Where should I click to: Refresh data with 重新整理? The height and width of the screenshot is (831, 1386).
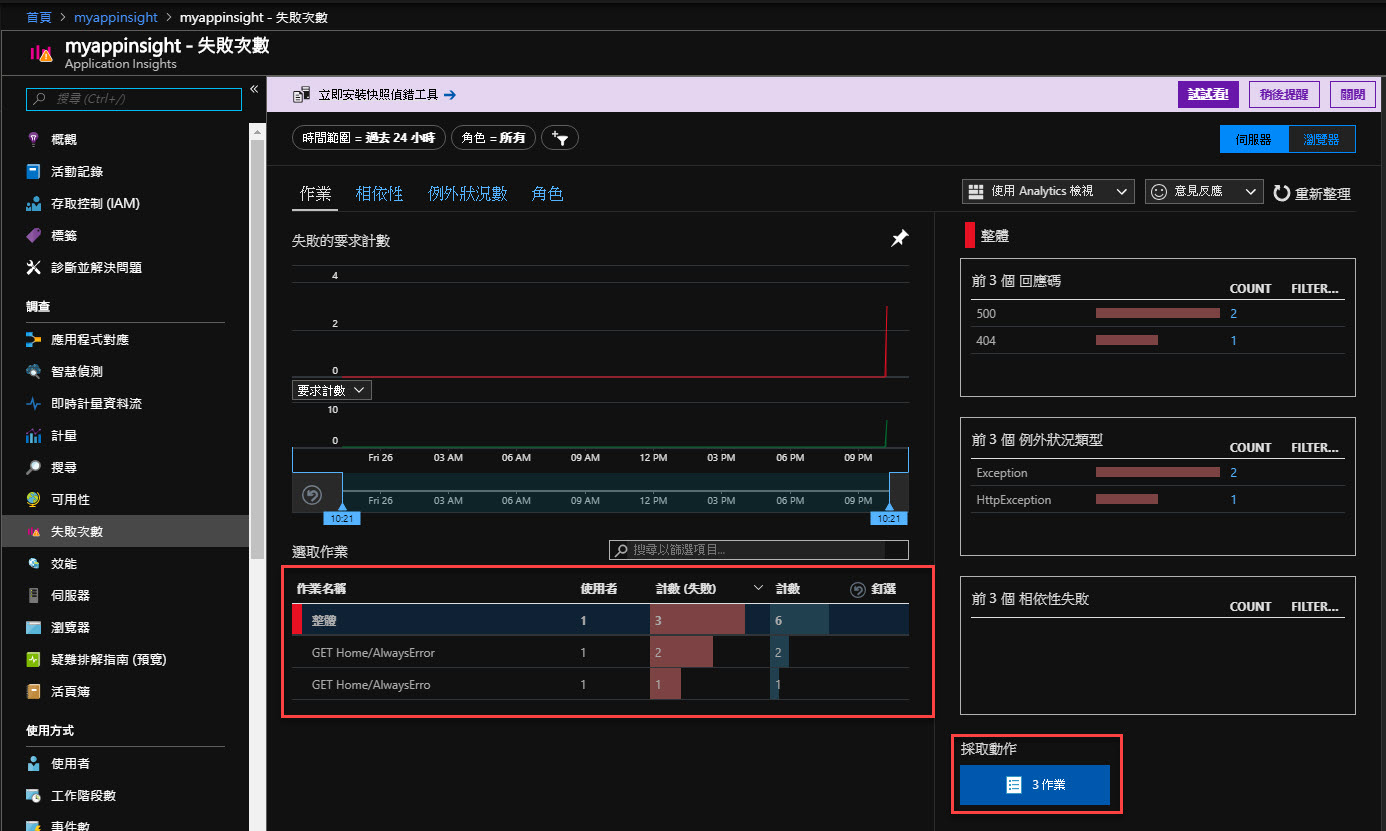[x=1312, y=193]
